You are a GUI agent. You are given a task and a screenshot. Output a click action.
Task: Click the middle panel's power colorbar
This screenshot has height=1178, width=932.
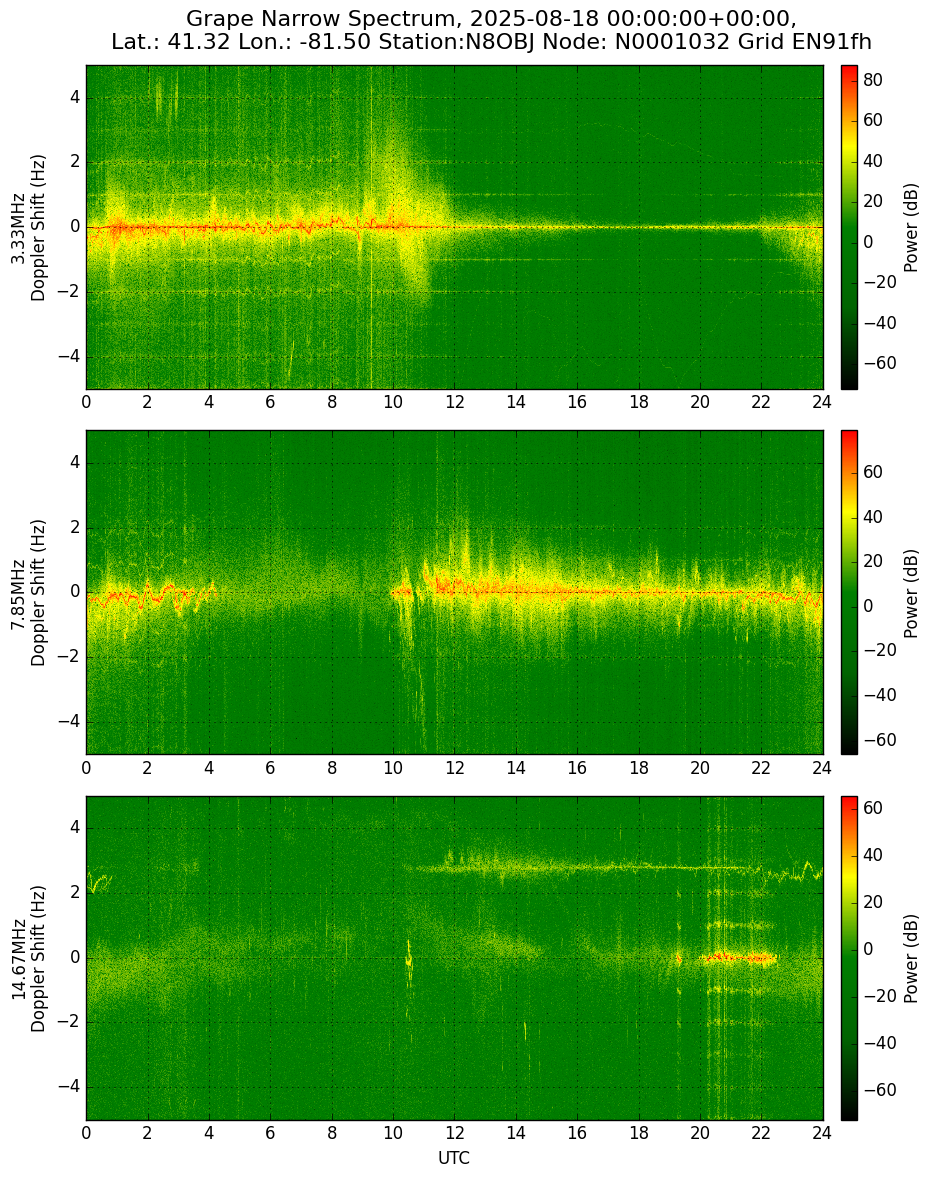coord(849,593)
